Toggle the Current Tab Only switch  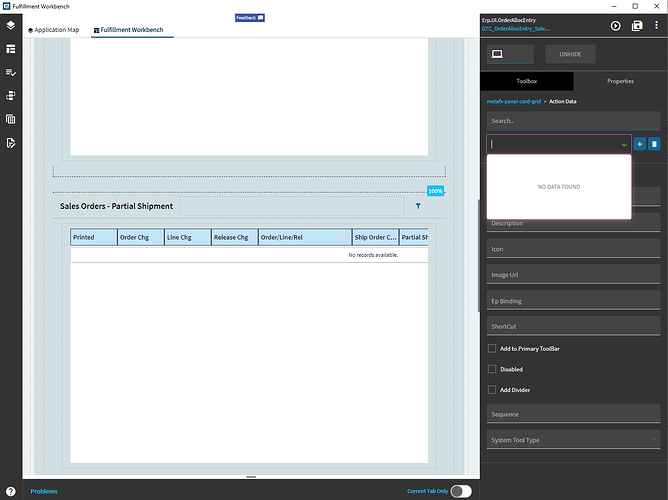pyautogui.click(x=461, y=491)
